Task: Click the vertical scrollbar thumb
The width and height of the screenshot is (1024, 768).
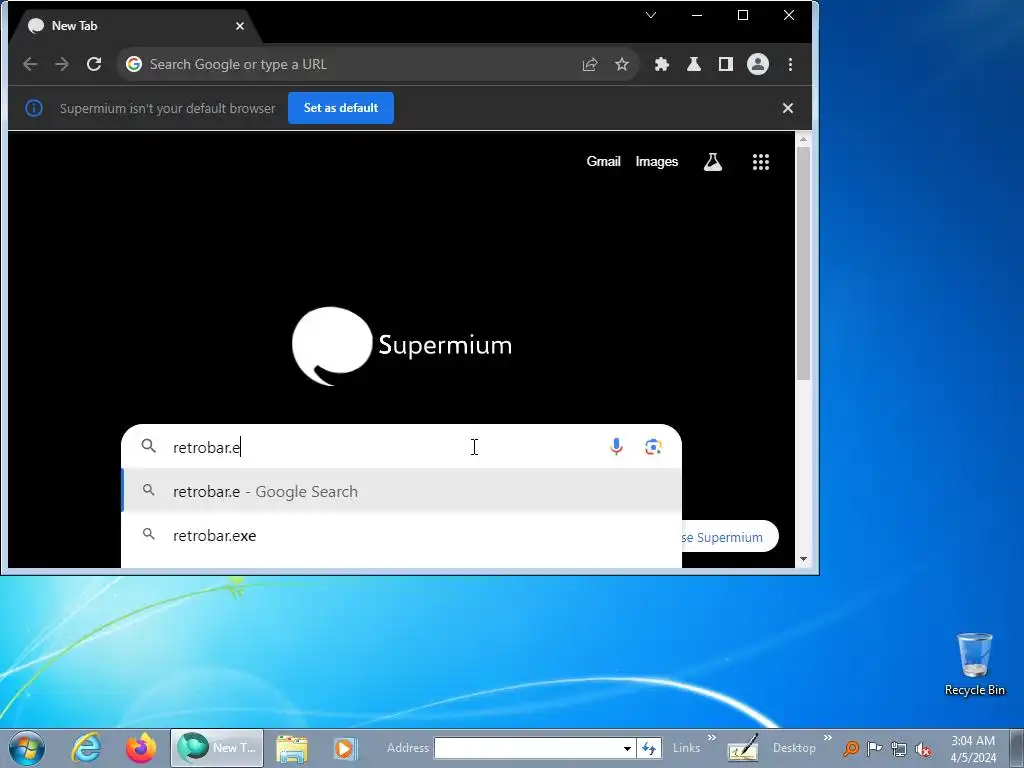Action: (803, 263)
